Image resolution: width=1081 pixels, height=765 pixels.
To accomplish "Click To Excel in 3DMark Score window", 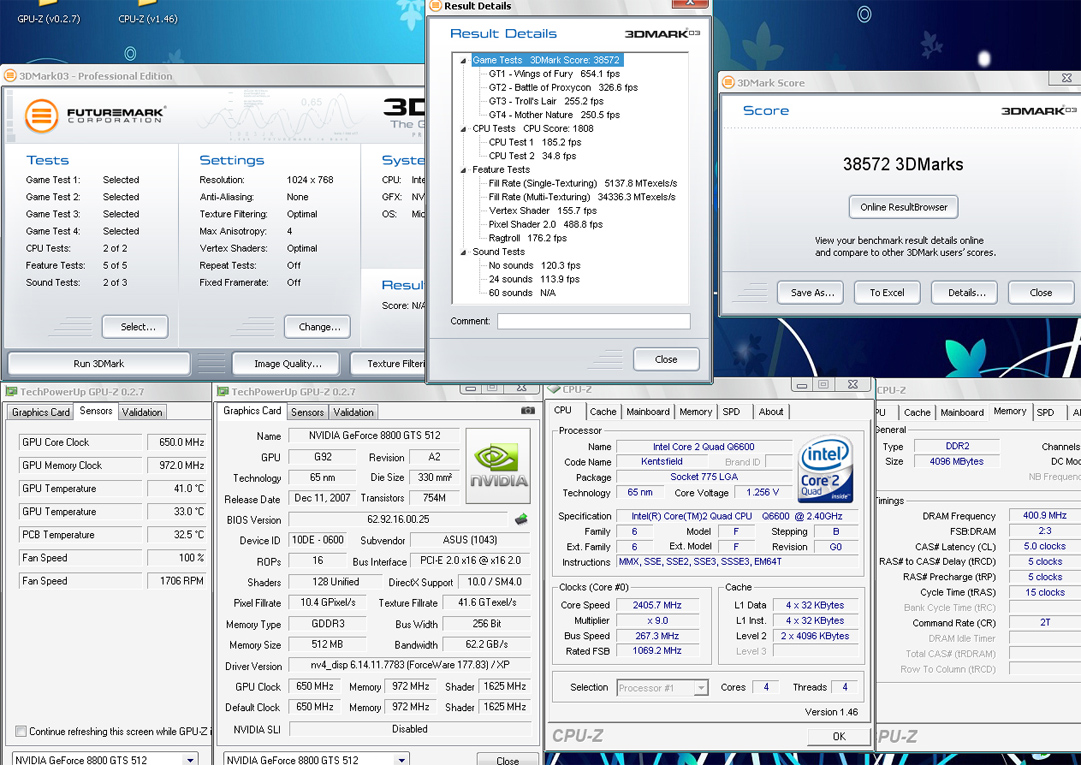I will tap(887, 292).
